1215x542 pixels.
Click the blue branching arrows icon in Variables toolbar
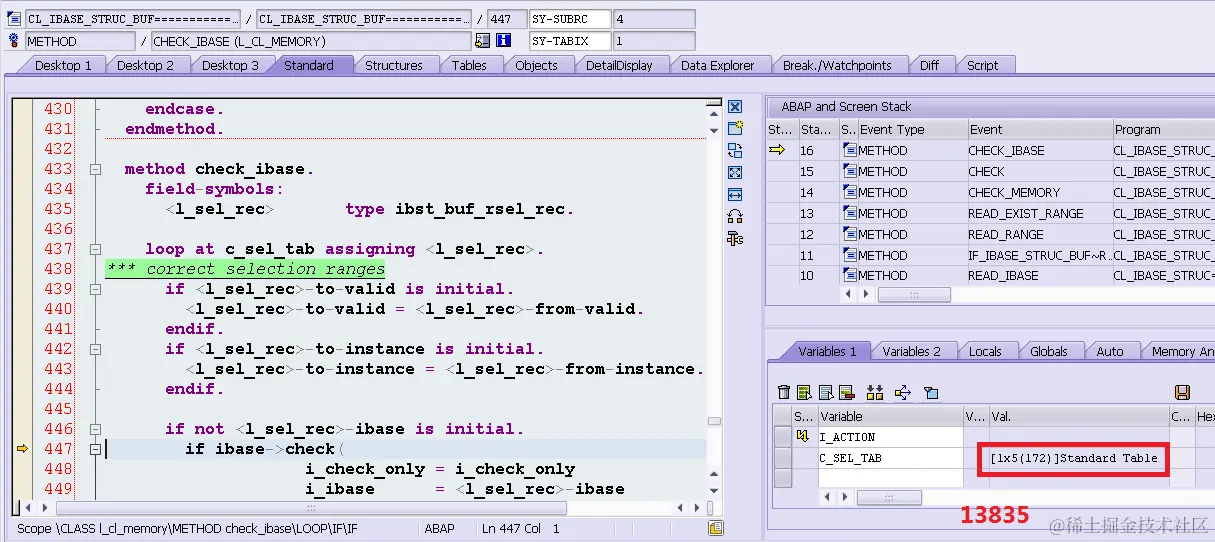pyautogui.click(x=903, y=392)
